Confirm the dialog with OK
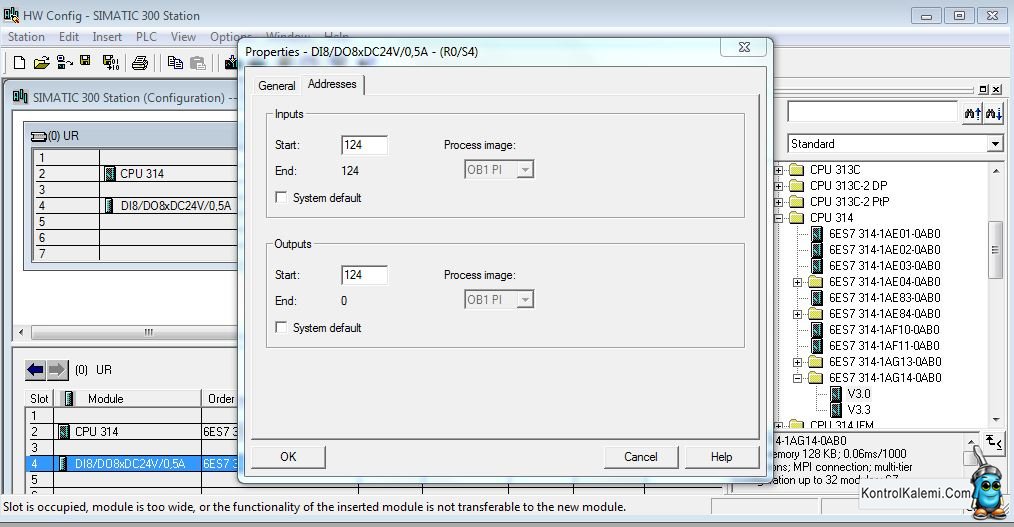 point(288,457)
